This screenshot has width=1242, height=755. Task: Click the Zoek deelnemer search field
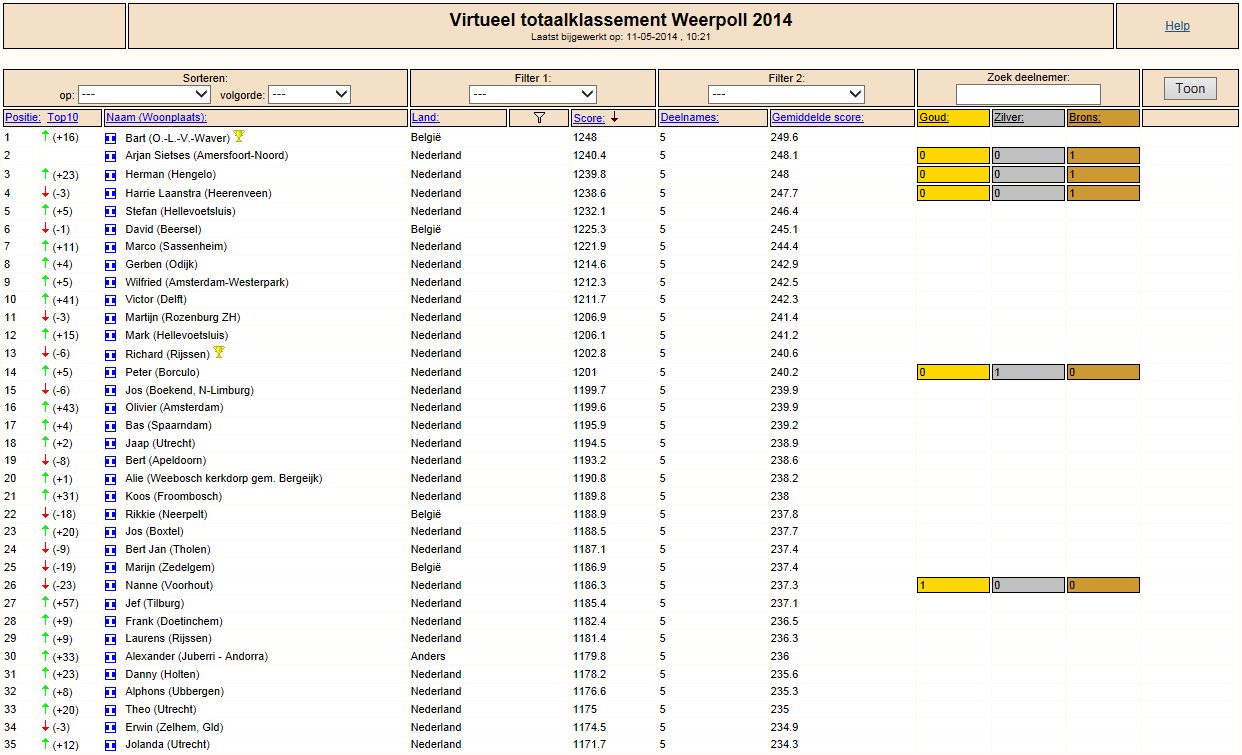(1028, 94)
